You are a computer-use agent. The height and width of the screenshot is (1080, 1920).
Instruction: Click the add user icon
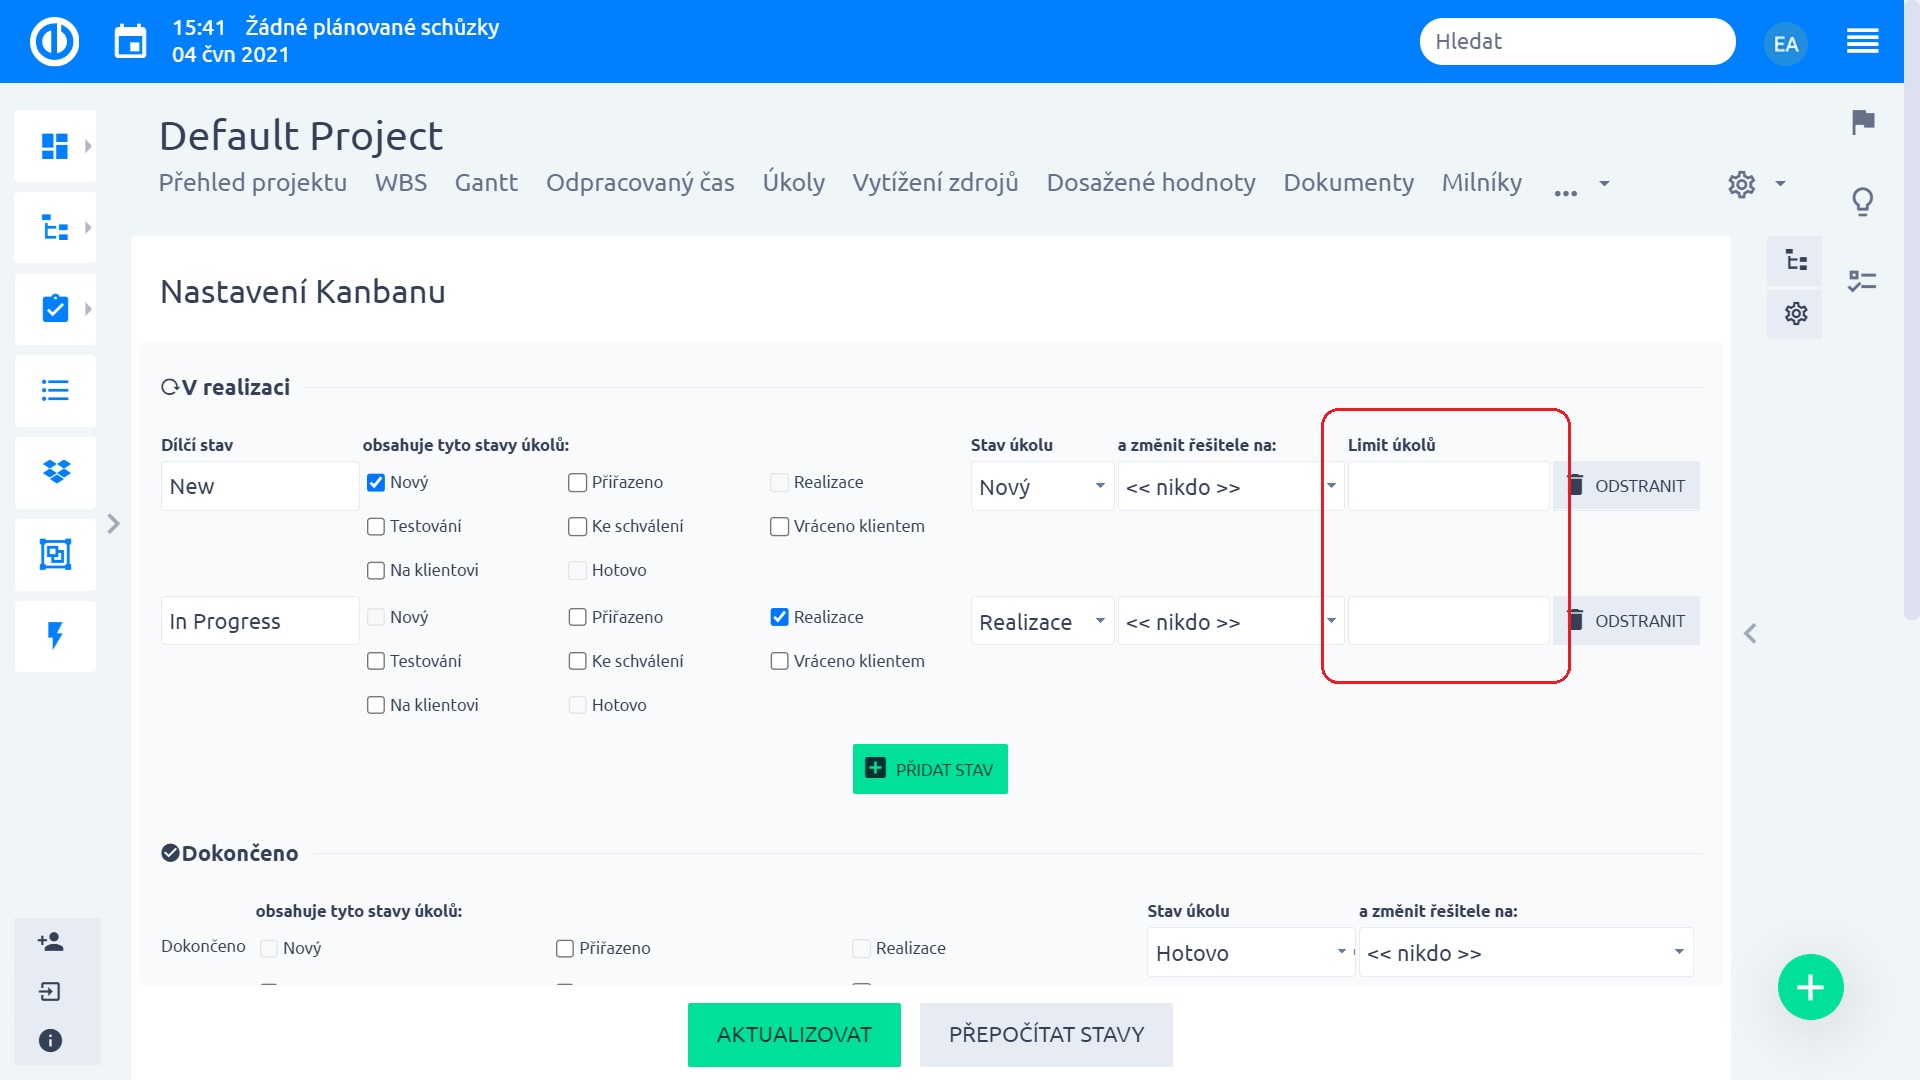pyautogui.click(x=50, y=941)
